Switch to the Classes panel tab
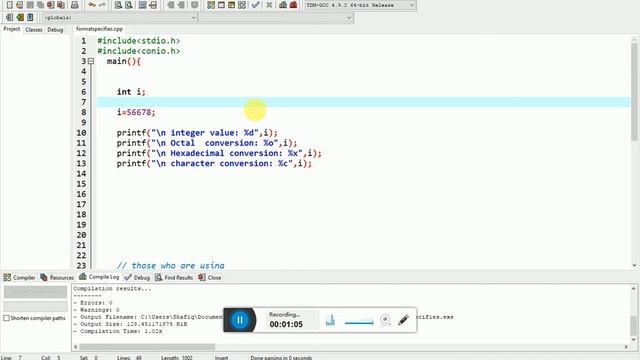The height and width of the screenshot is (360, 640). pos(33,29)
